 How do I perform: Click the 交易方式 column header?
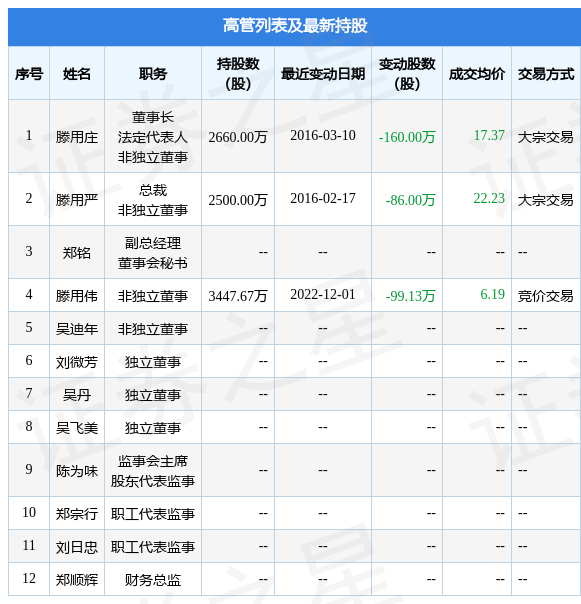[546, 73]
